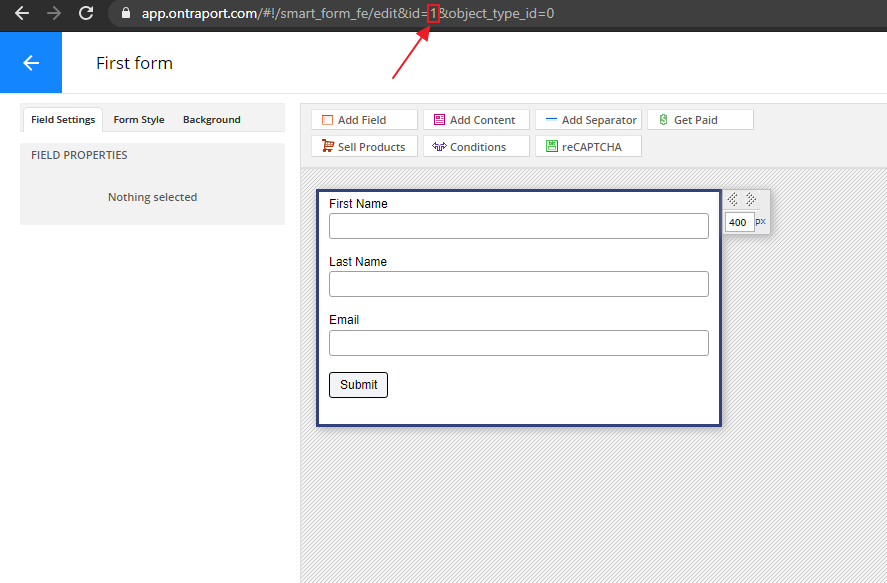Screen dimensions: 887x583
Task: Go back using the browser back arrow
Action: pos(22,14)
